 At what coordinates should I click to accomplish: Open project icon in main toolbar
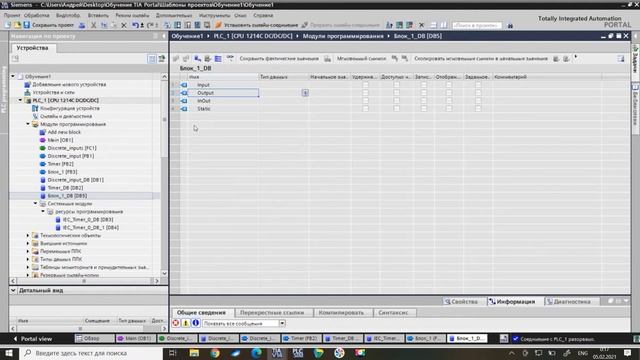click(x=17, y=25)
